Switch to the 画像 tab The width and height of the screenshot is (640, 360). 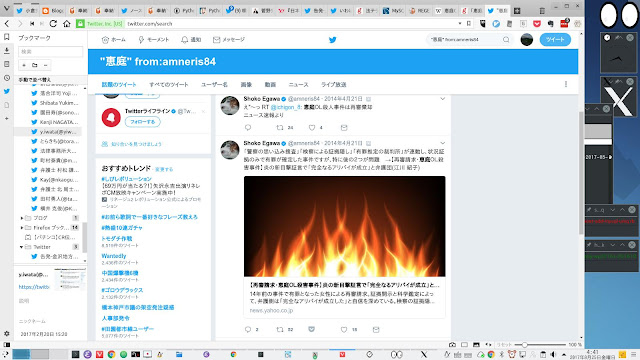click(x=246, y=84)
